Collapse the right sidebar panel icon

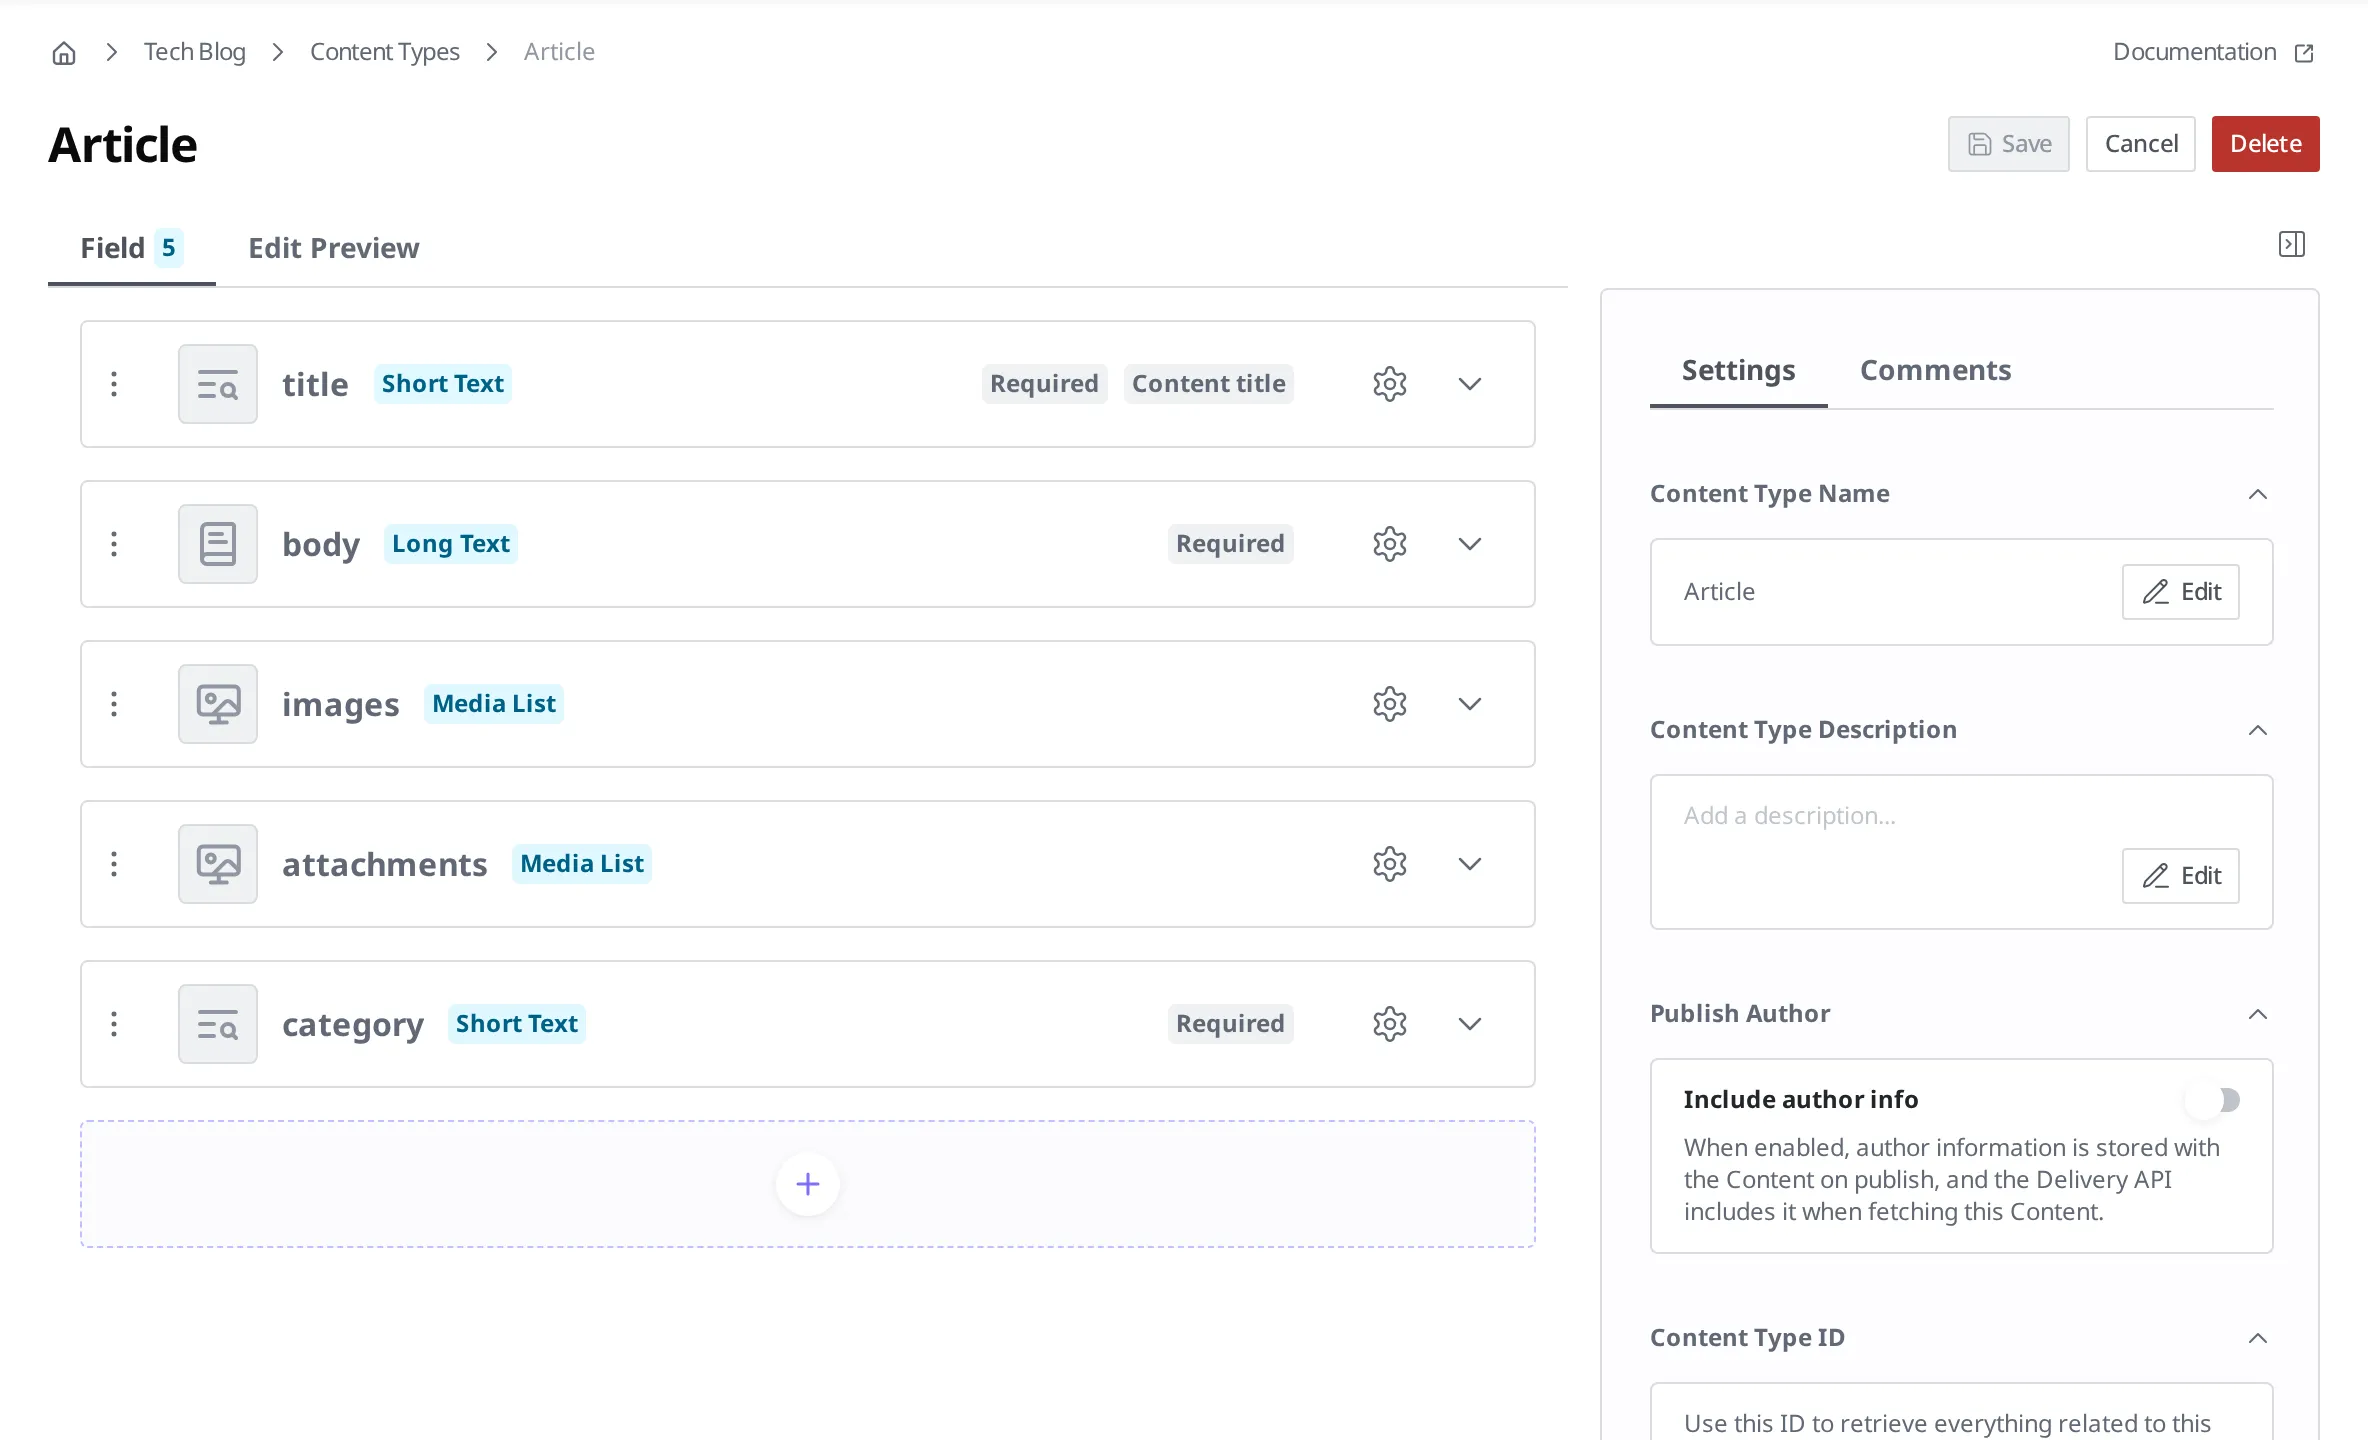(2292, 244)
